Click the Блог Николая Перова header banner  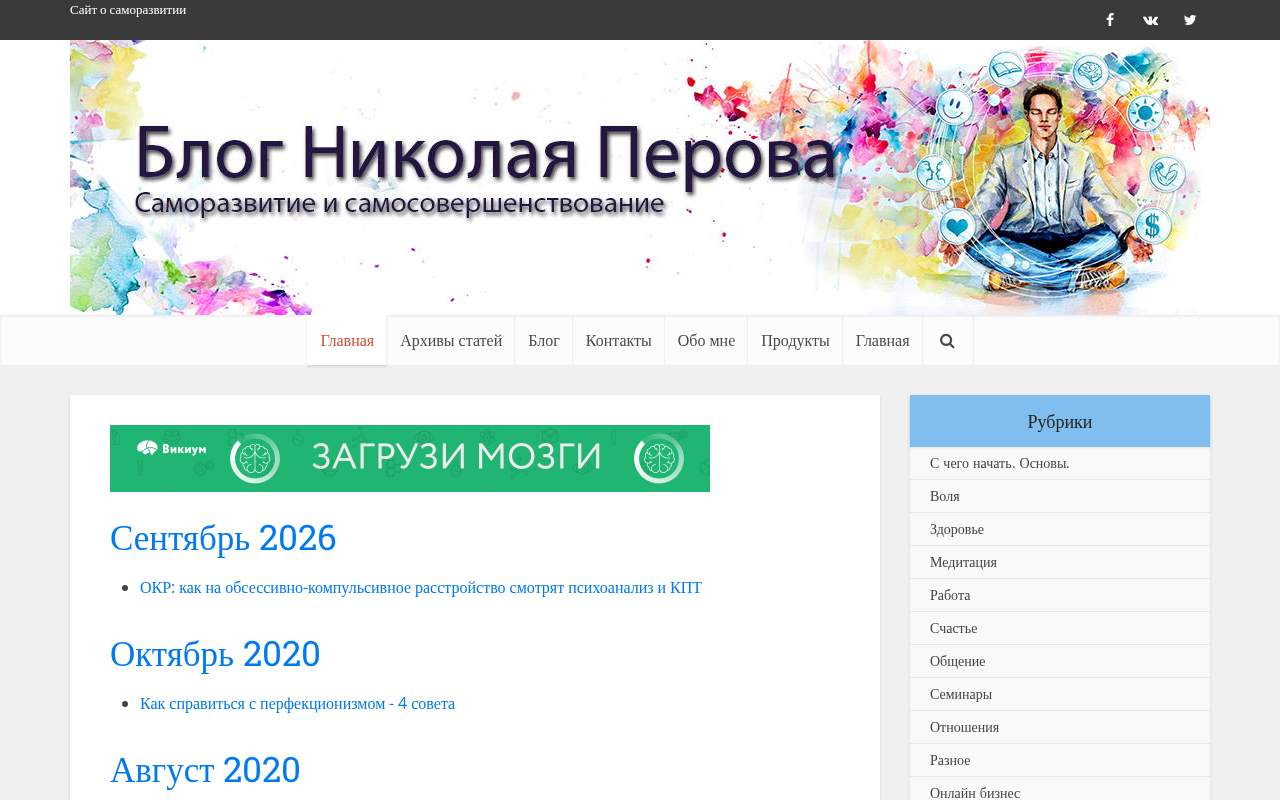pos(640,178)
